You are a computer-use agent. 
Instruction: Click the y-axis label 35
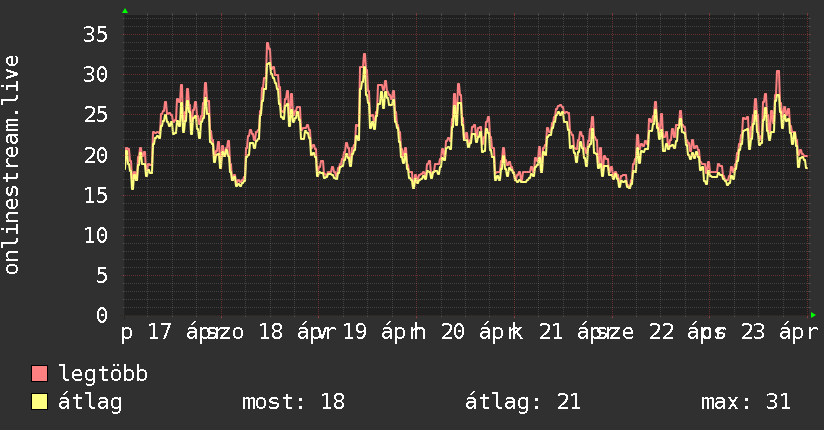(x=95, y=35)
